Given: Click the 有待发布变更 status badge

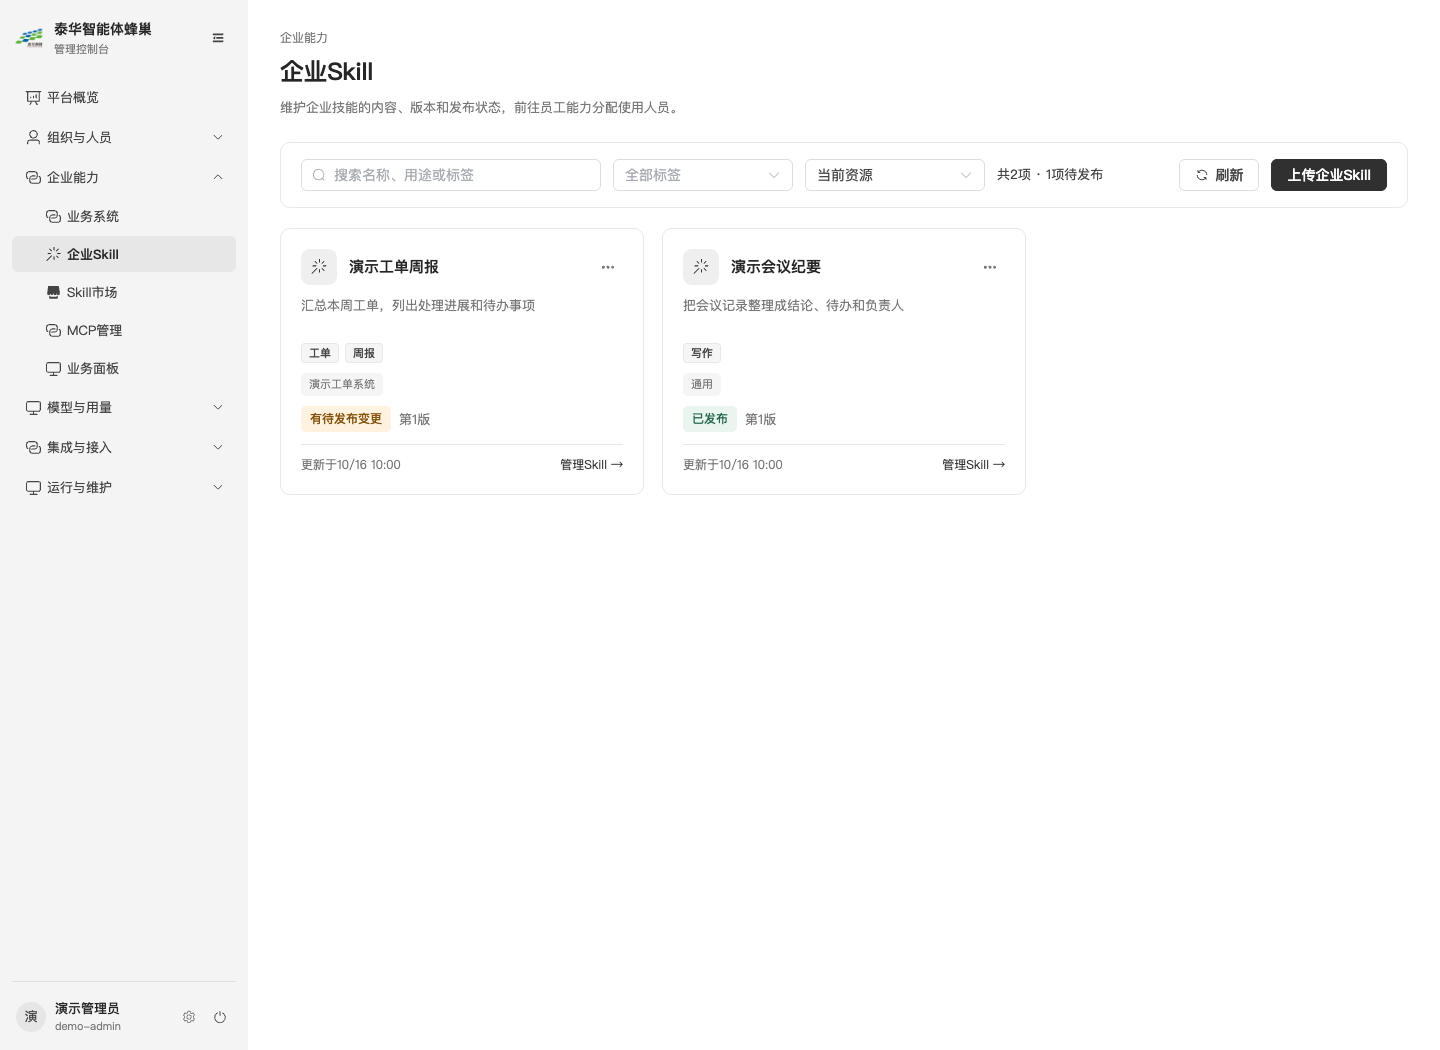Looking at the screenshot, I should [x=346, y=419].
